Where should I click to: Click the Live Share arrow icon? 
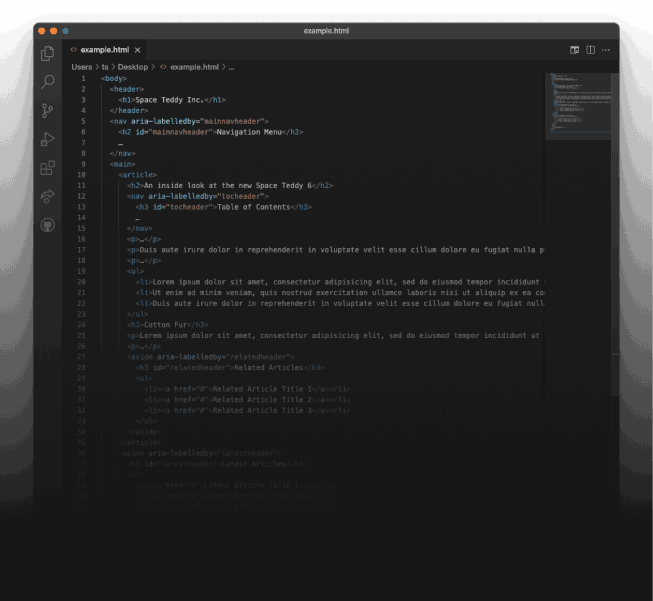pyautogui.click(x=47, y=197)
